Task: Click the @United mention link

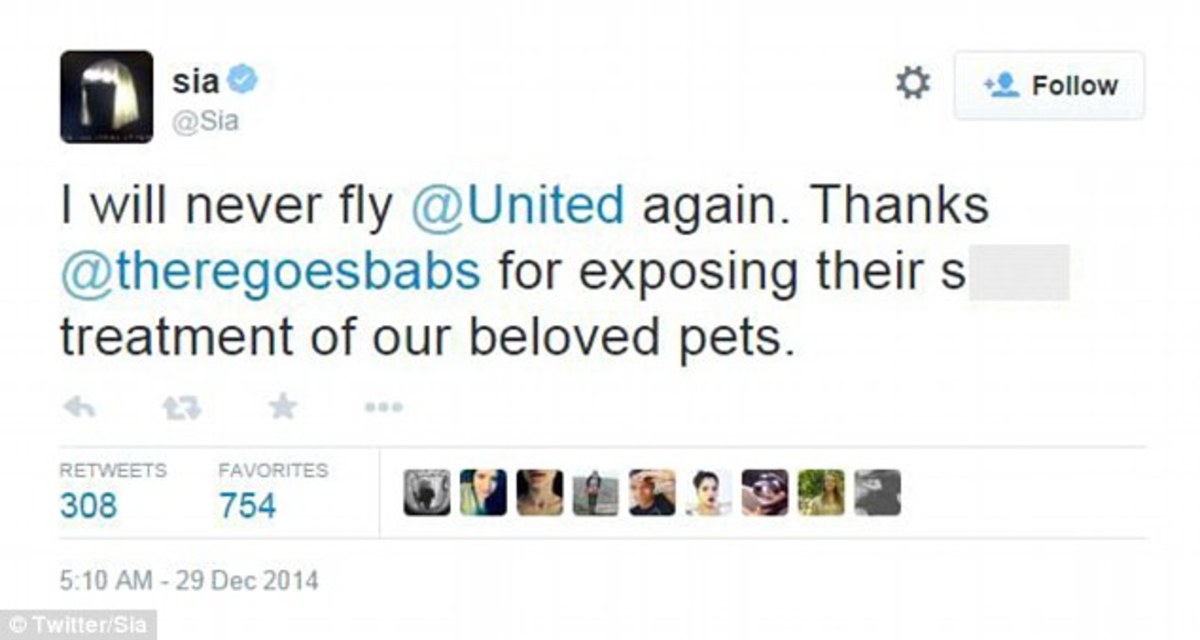Action: (x=517, y=205)
